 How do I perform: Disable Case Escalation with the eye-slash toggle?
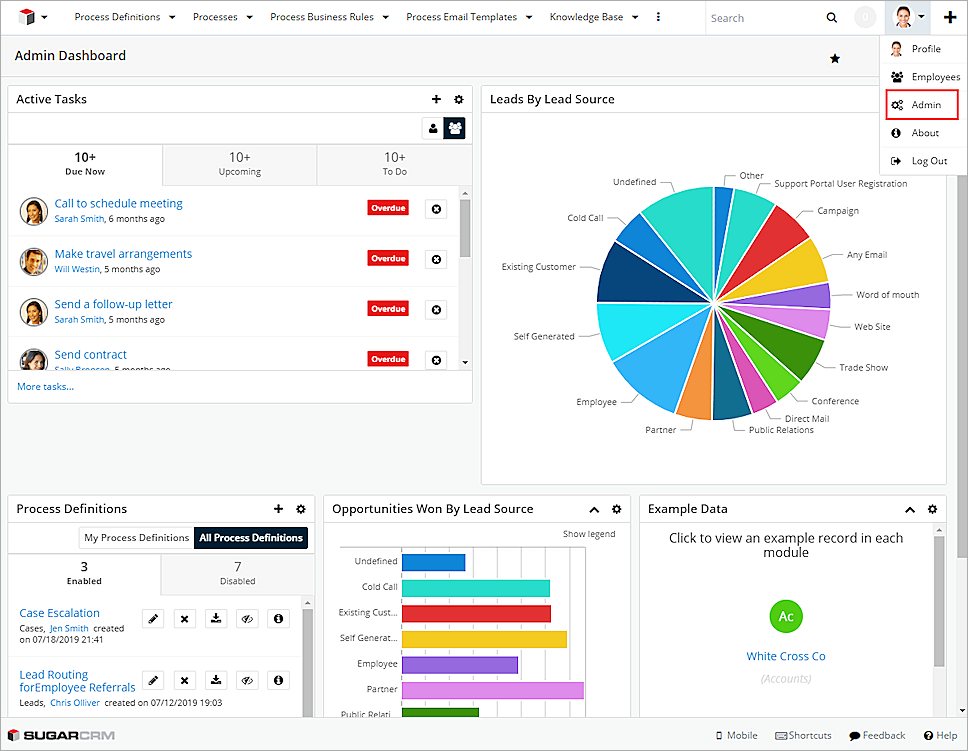247,619
